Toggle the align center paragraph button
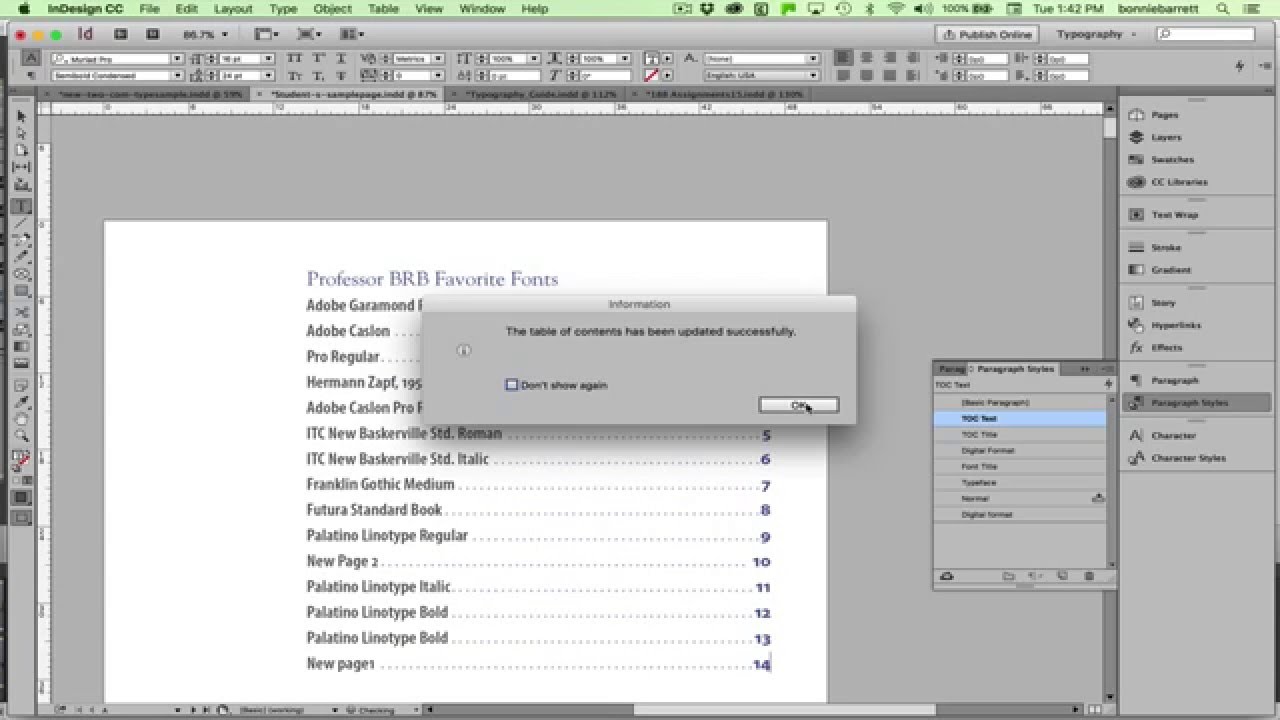The image size is (1280, 720). tap(865, 59)
